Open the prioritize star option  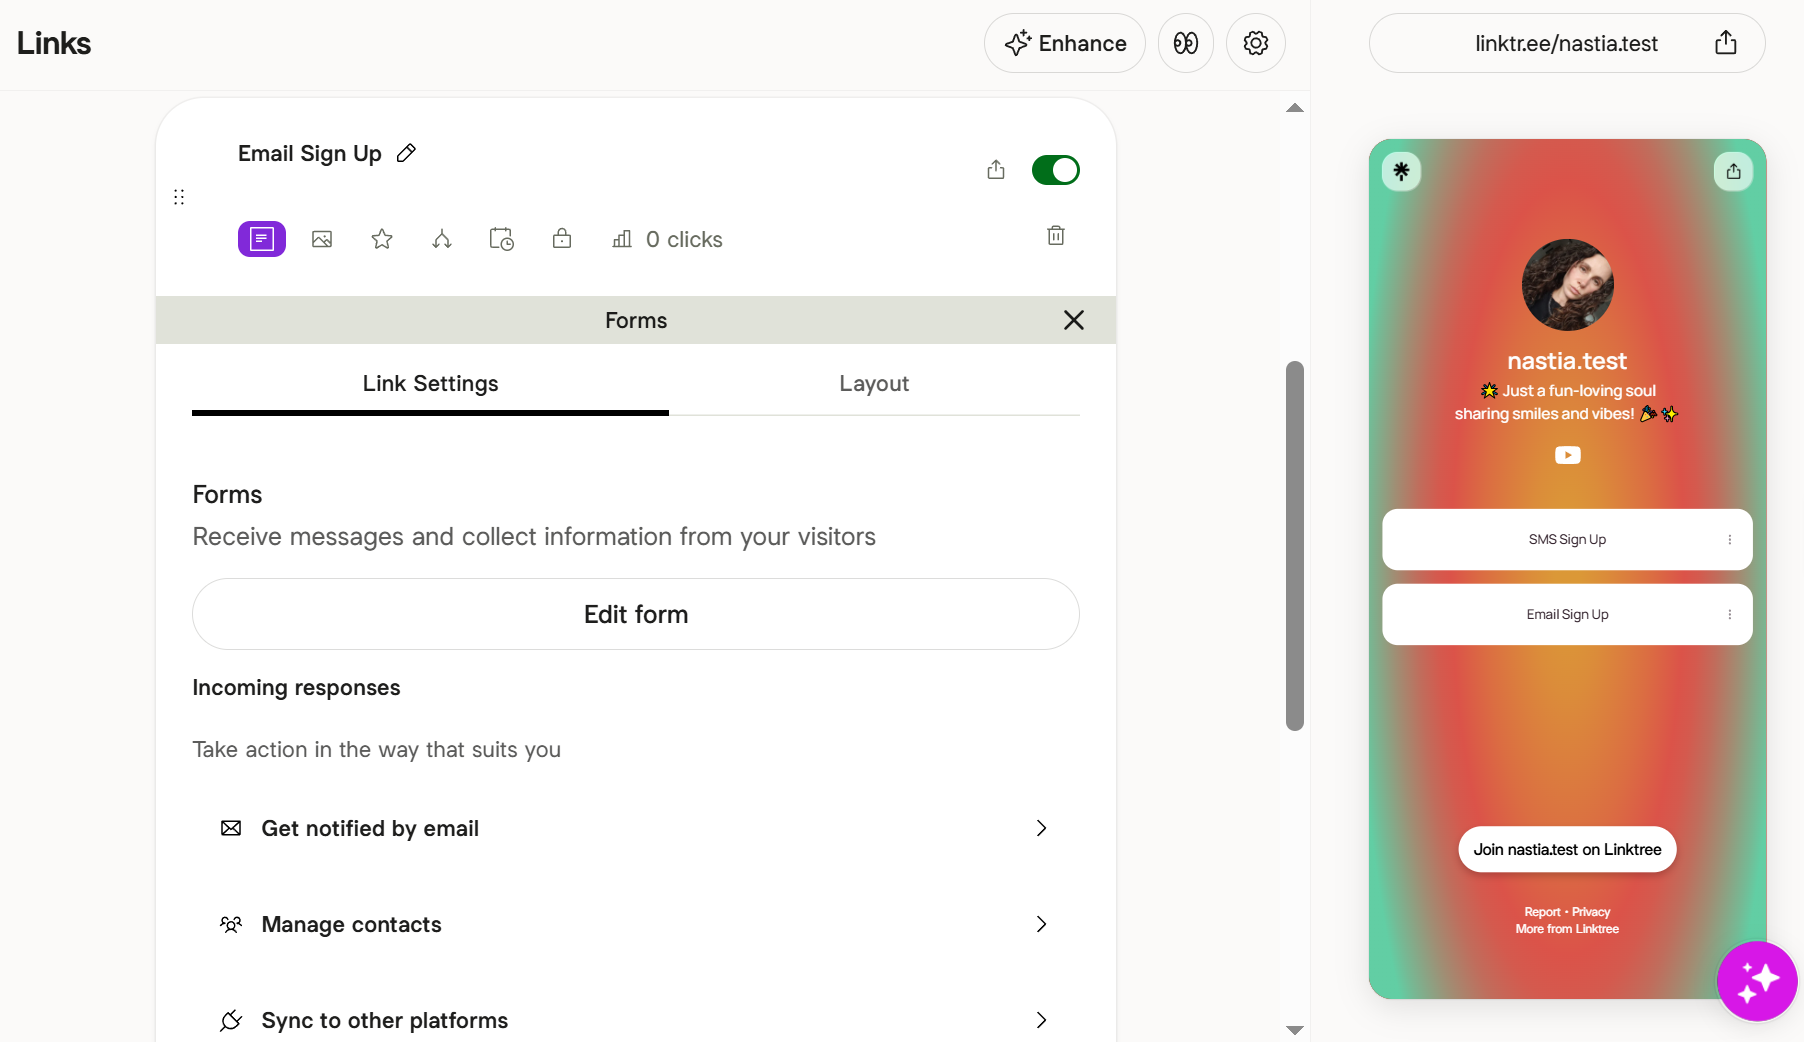point(382,239)
